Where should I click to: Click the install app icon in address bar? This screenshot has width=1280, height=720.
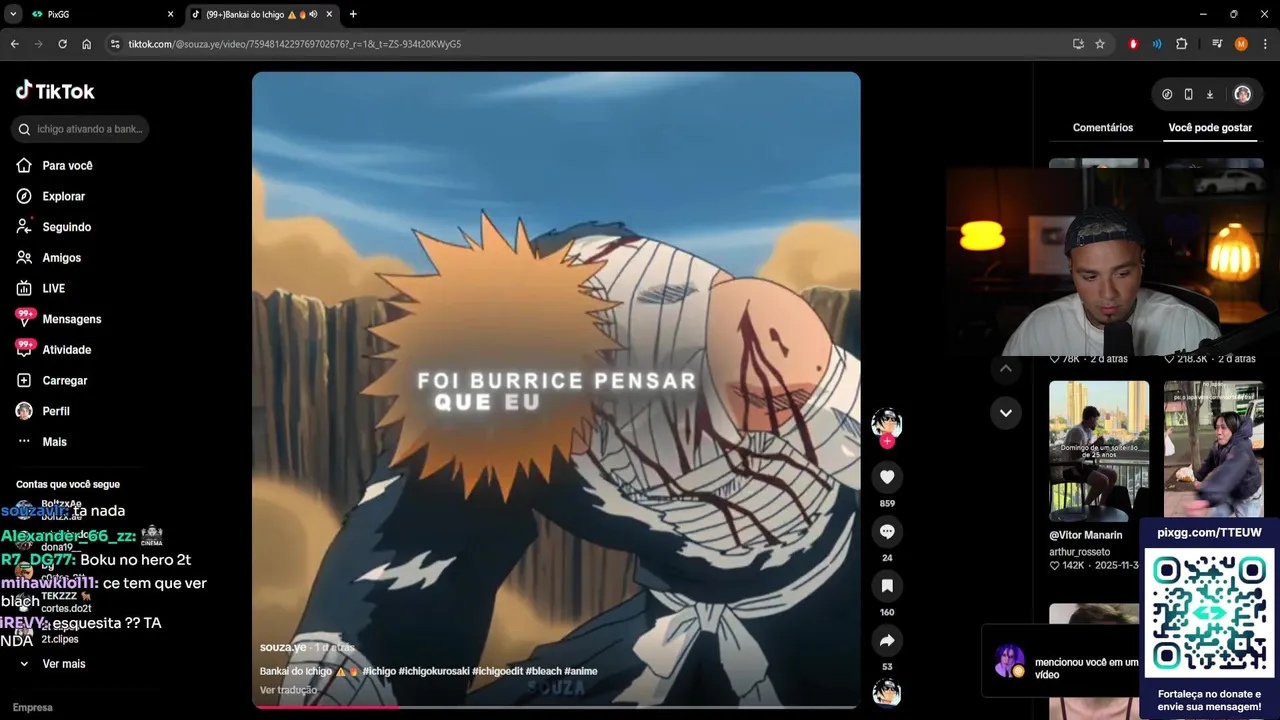coord(1078,44)
